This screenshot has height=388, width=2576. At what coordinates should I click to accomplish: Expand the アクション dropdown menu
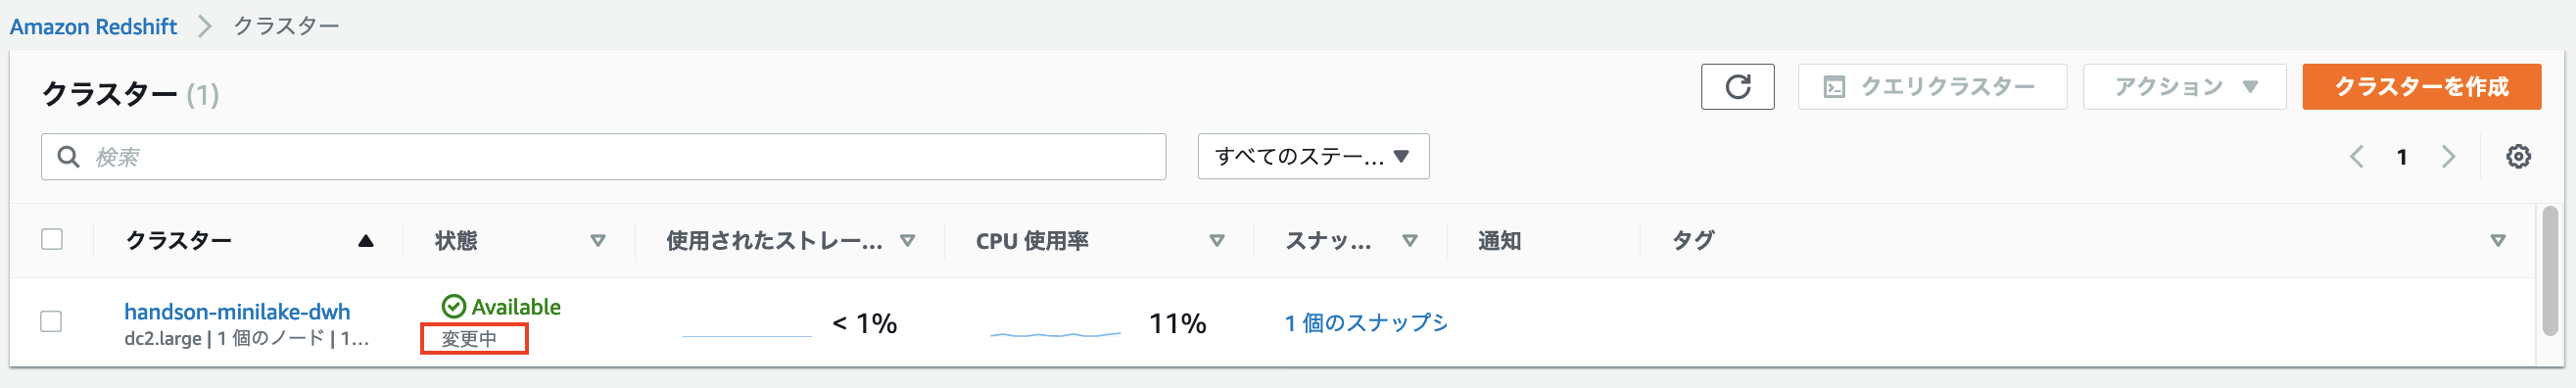pos(2184,87)
